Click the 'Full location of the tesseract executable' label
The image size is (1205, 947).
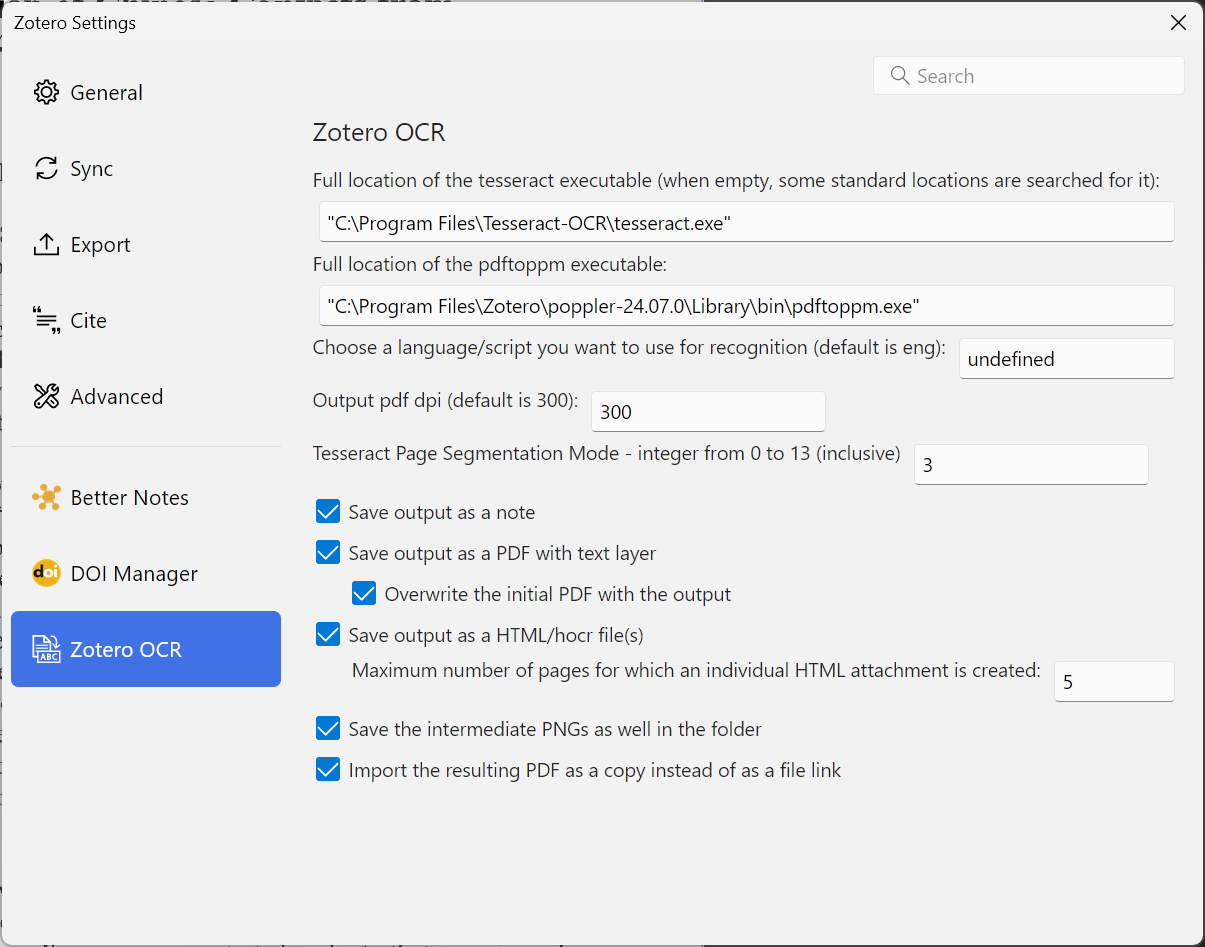click(x=736, y=181)
